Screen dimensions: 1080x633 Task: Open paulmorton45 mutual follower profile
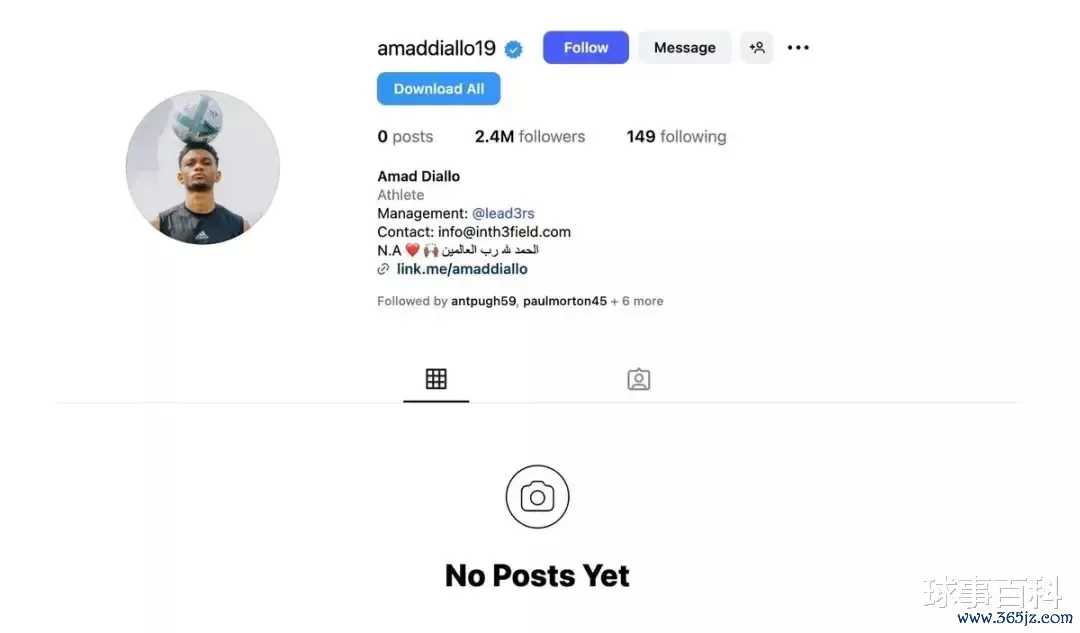(x=565, y=301)
